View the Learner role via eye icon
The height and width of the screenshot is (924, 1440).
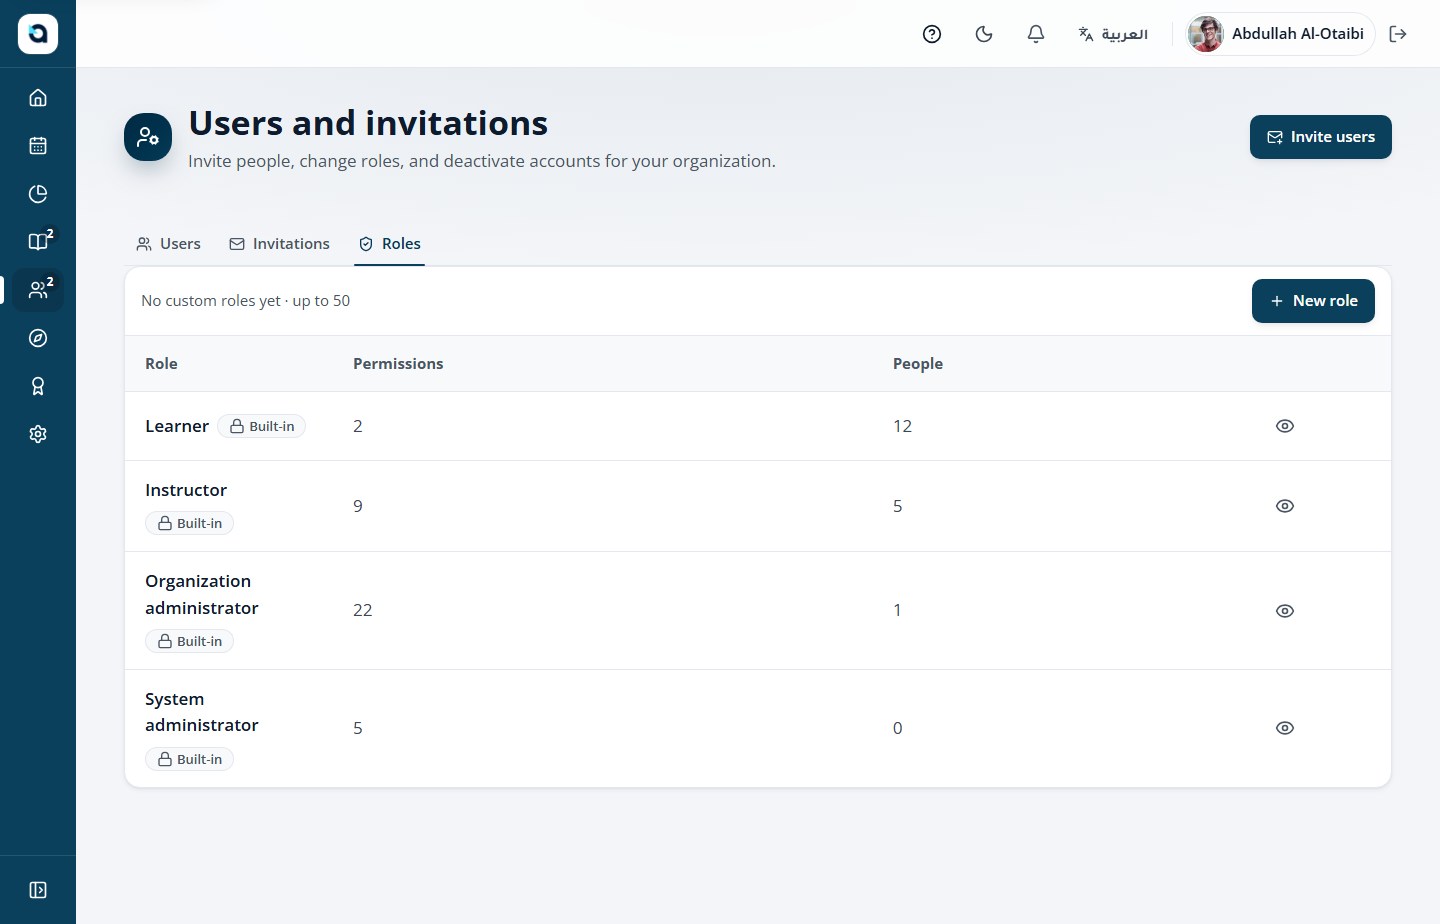click(x=1285, y=426)
